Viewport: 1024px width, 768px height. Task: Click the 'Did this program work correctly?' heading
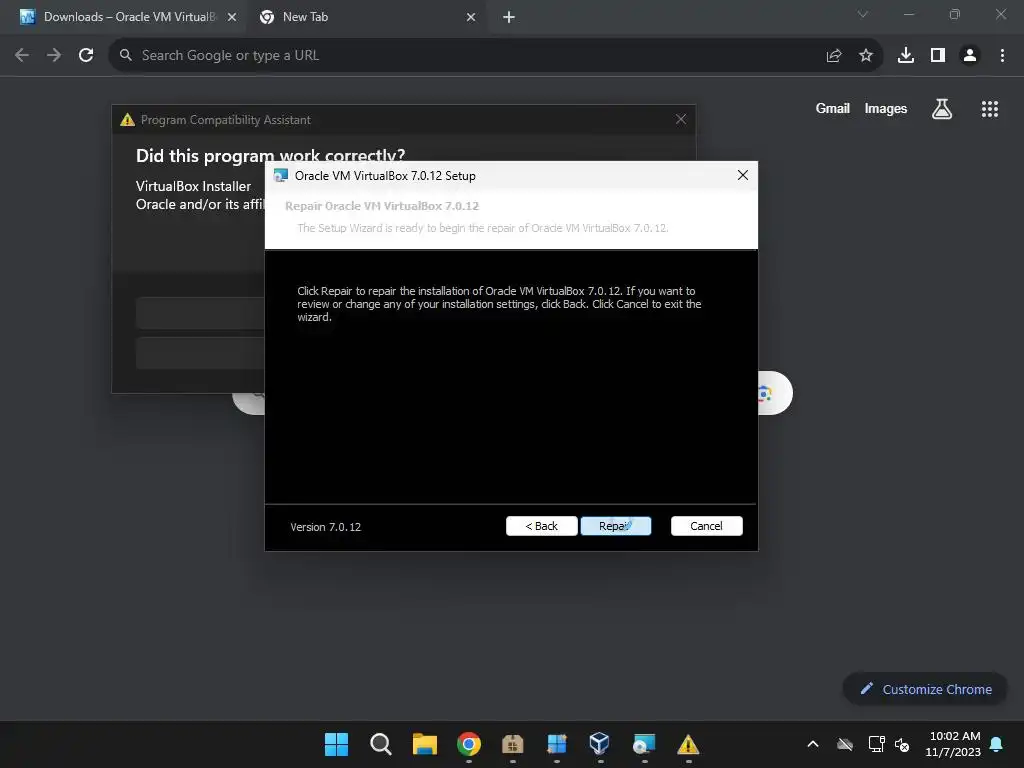(270, 155)
